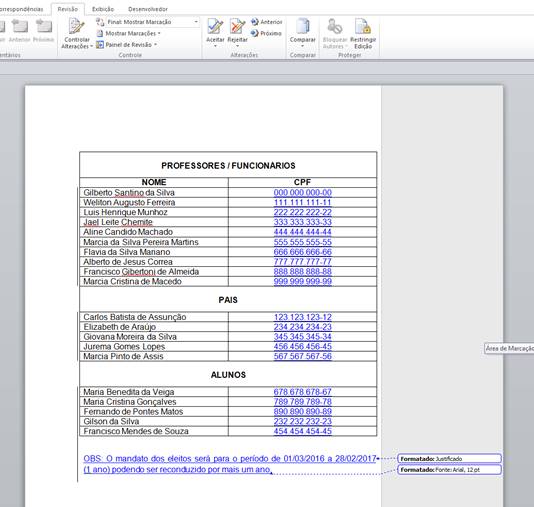Click the CPF column header
This screenshot has height=507, width=534.
pos(302,182)
